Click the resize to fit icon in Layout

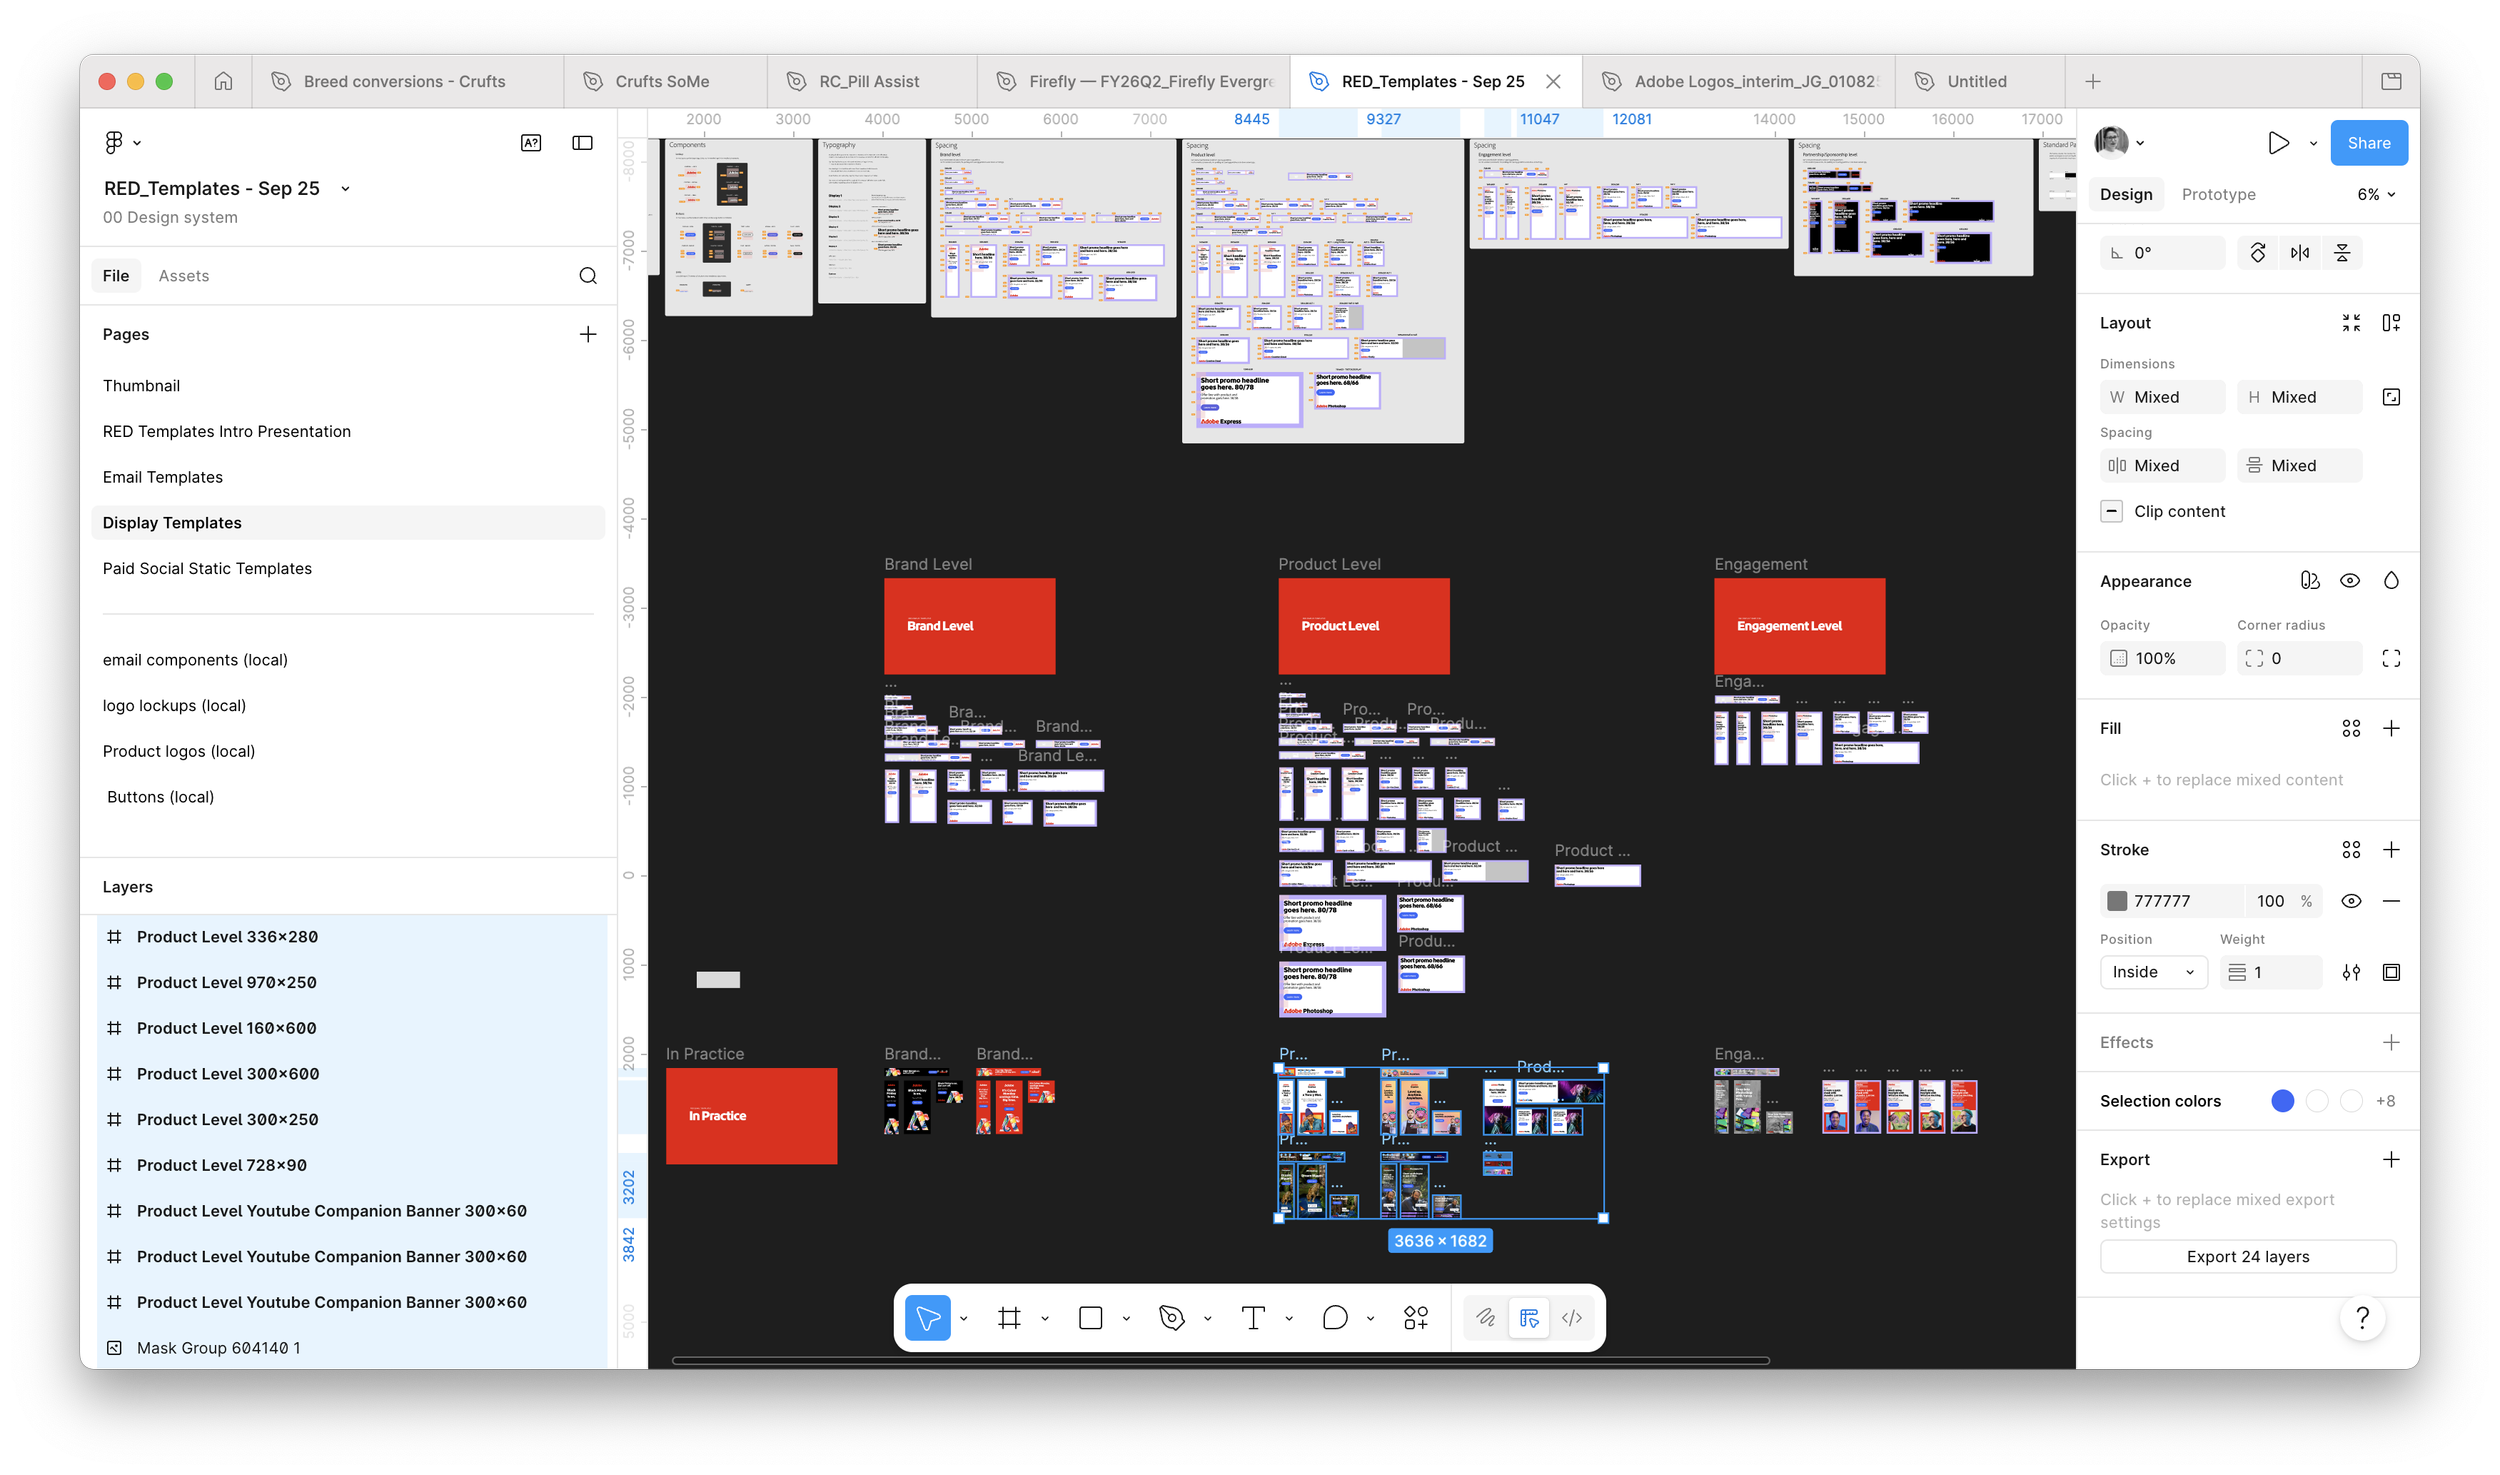(x=2351, y=323)
